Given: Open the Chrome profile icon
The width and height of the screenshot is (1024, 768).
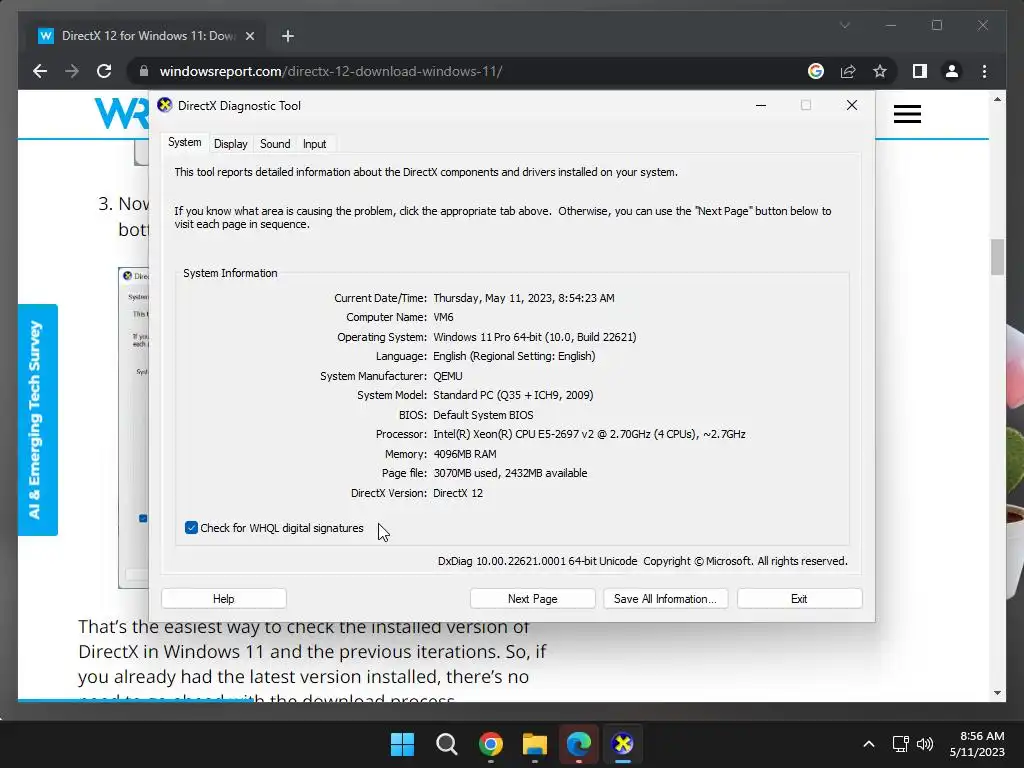Looking at the screenshot, I should tap(952, 71).
